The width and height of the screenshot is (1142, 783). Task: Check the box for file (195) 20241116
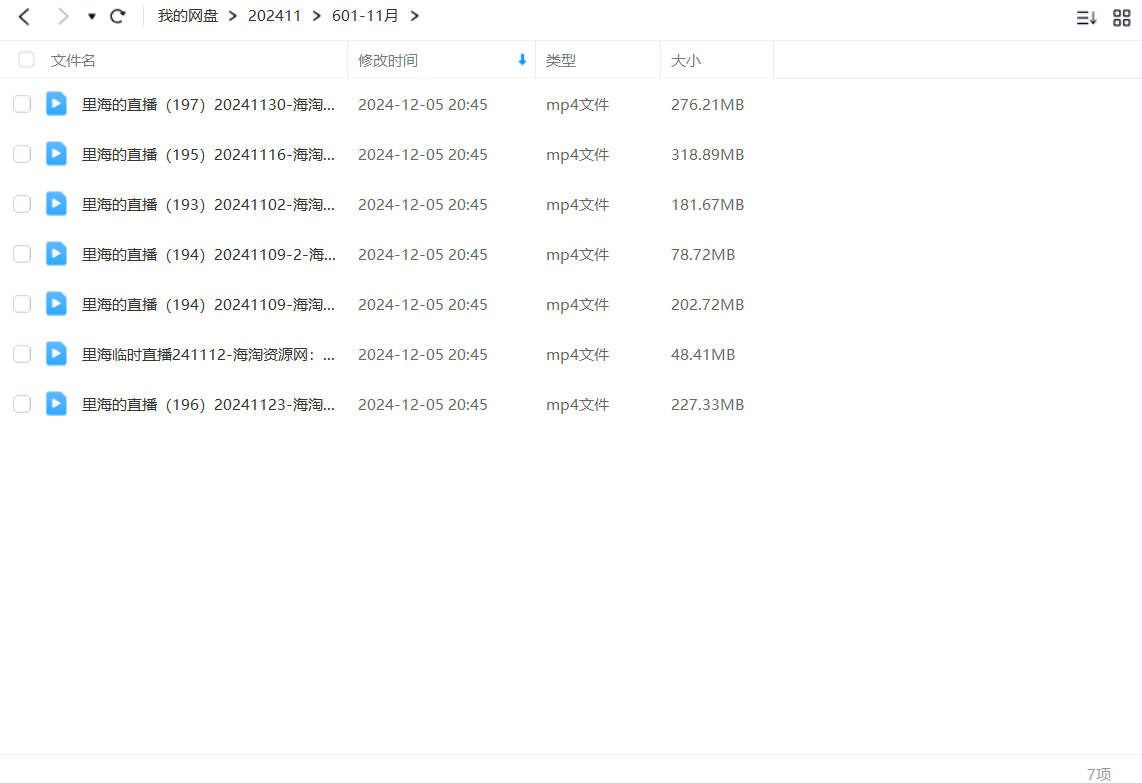[22, 154]
